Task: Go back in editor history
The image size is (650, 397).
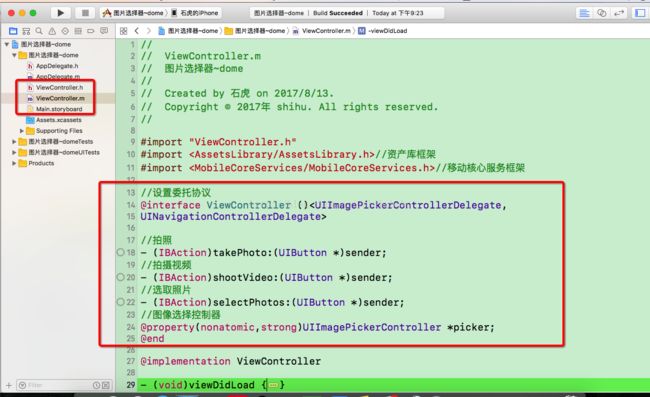Action: [x=136, y=31]
